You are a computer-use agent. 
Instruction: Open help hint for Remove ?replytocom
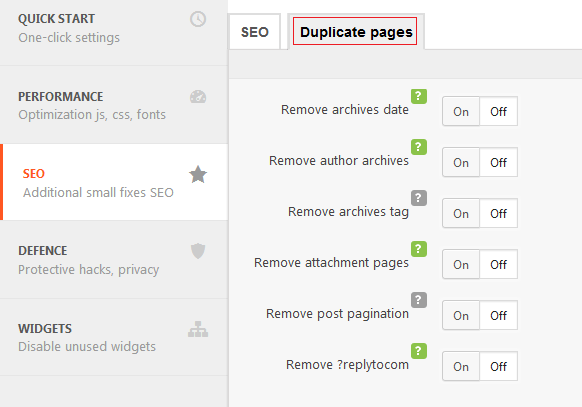click(x=419, y=351)
